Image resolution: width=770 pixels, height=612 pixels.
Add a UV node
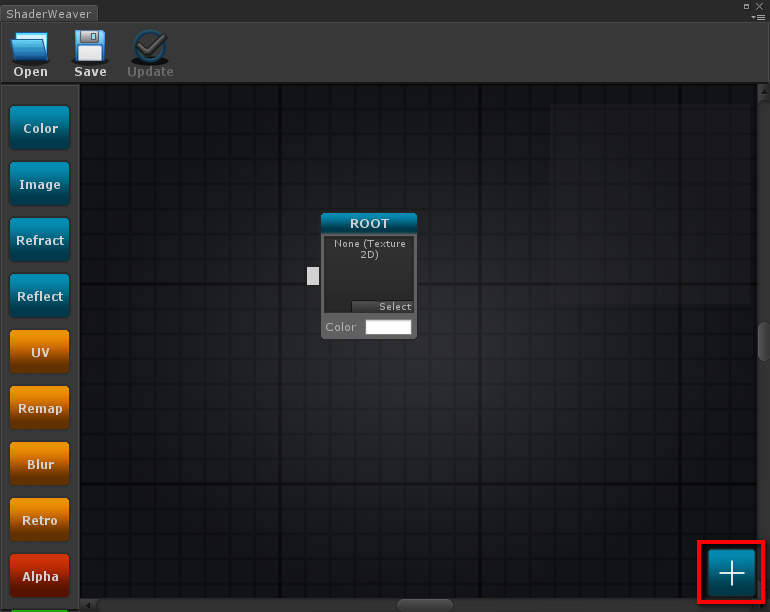(40, 352)
